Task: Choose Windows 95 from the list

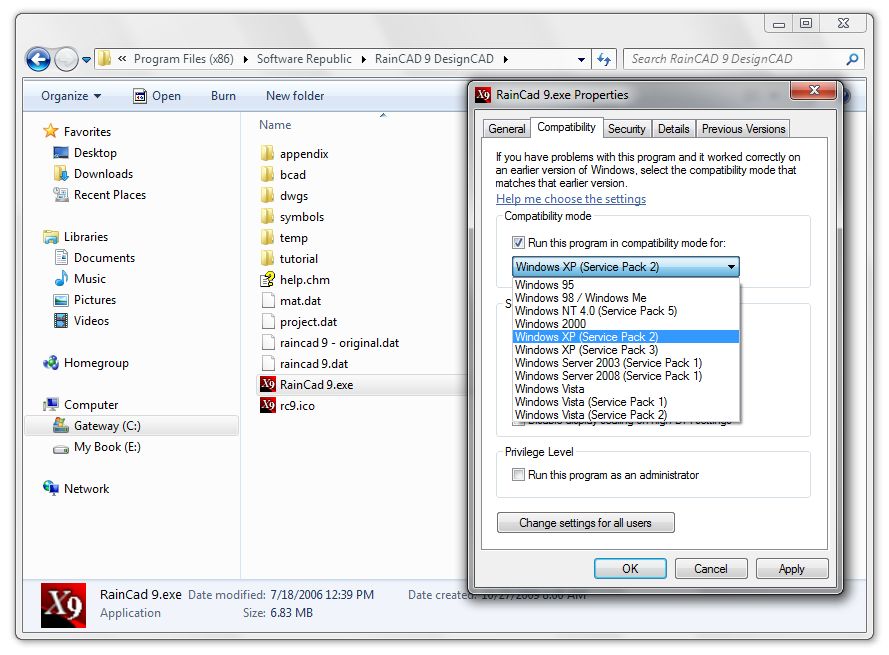Action: tap(626, 285)
